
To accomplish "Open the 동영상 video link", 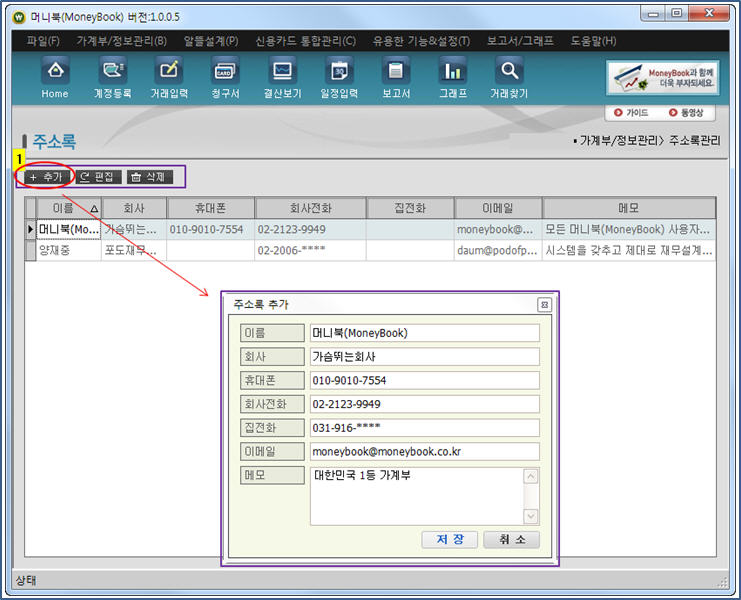I will tap(686, 112).
